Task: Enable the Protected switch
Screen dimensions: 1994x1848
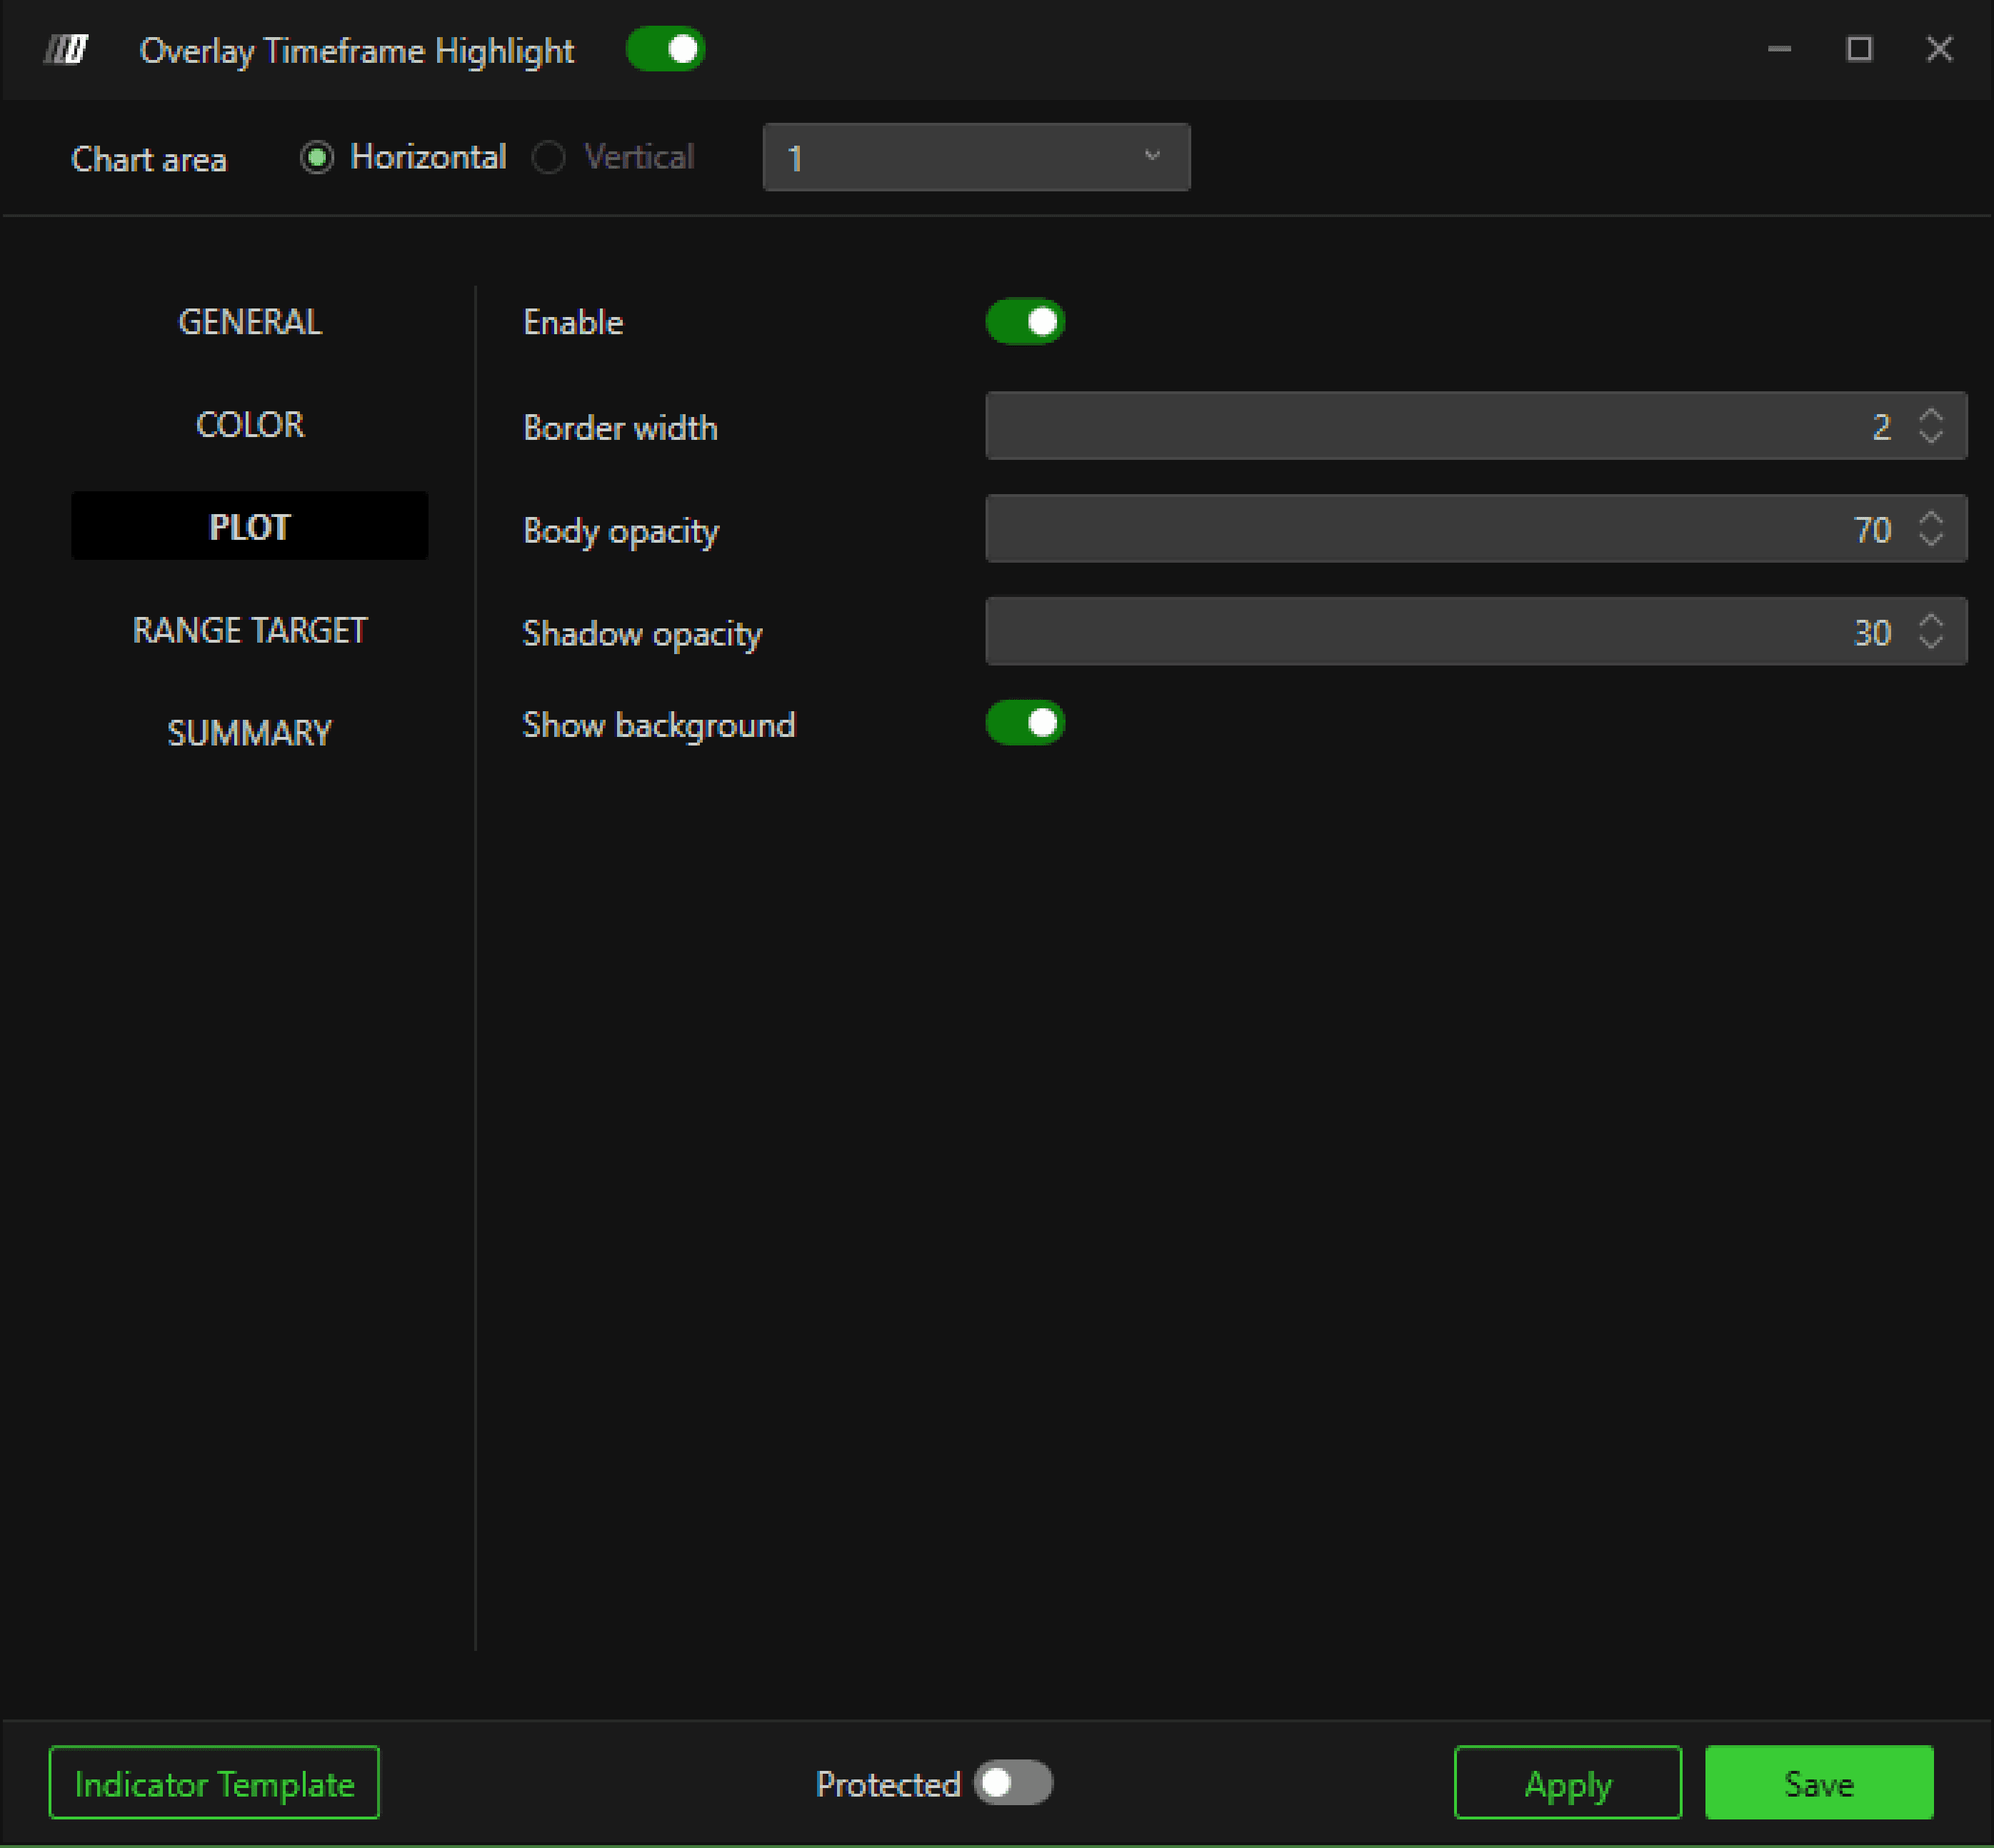Action: coord(1013,1783)
